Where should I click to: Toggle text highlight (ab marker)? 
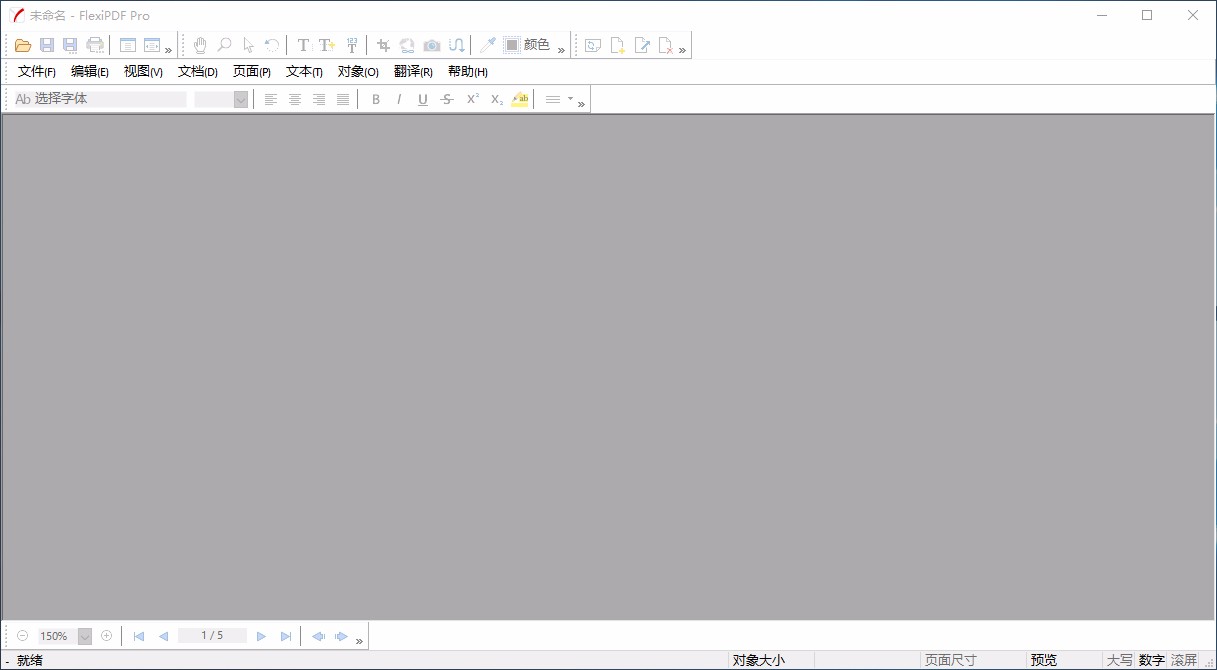(x=520, y=99)
